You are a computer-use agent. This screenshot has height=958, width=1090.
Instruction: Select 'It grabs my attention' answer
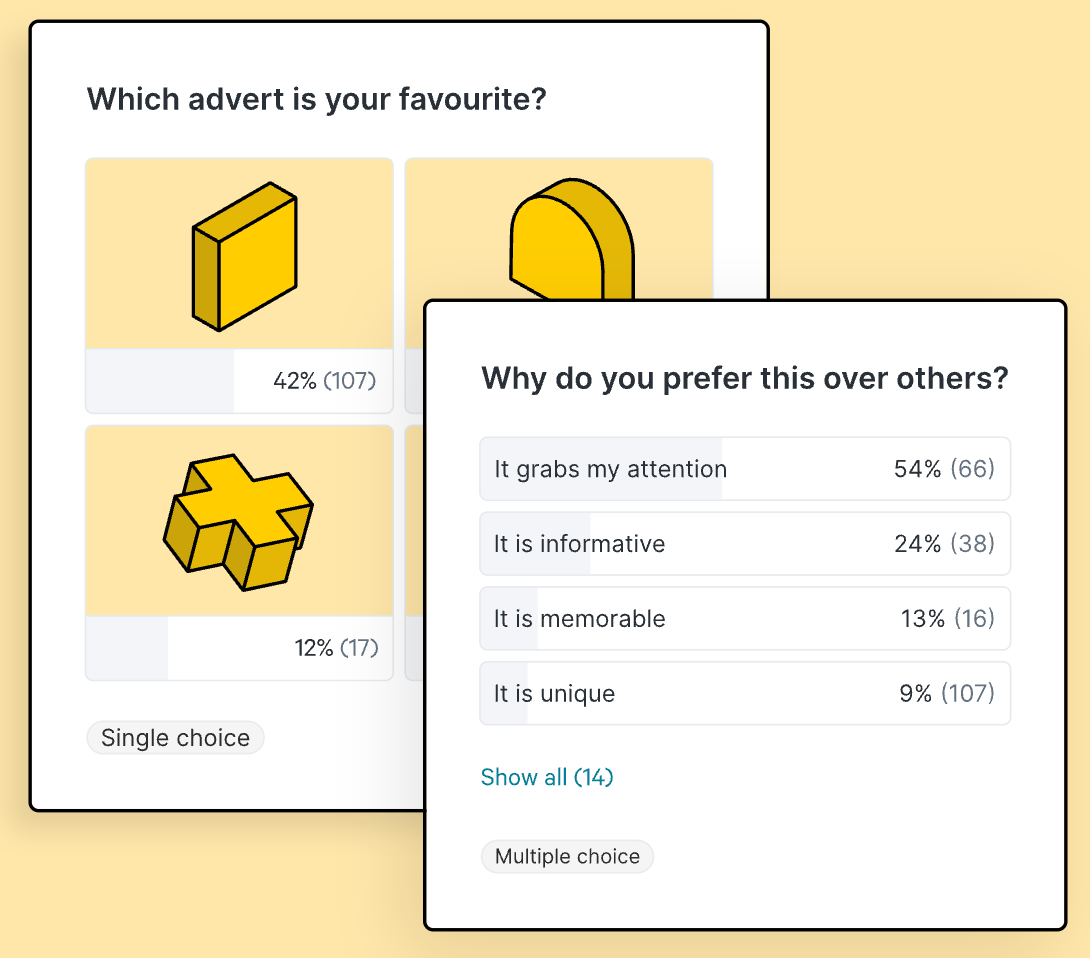click(x=610, y=469)
